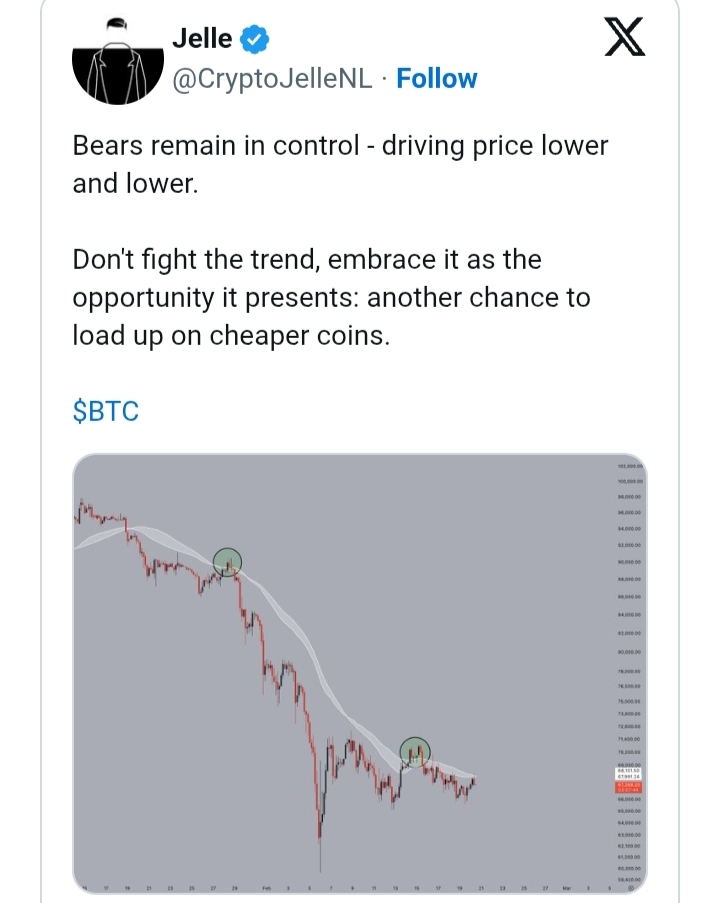This screenshot has width=720, height=903.
Task: Select the Feb label on date axis
Action: click(x=267, y=887)
